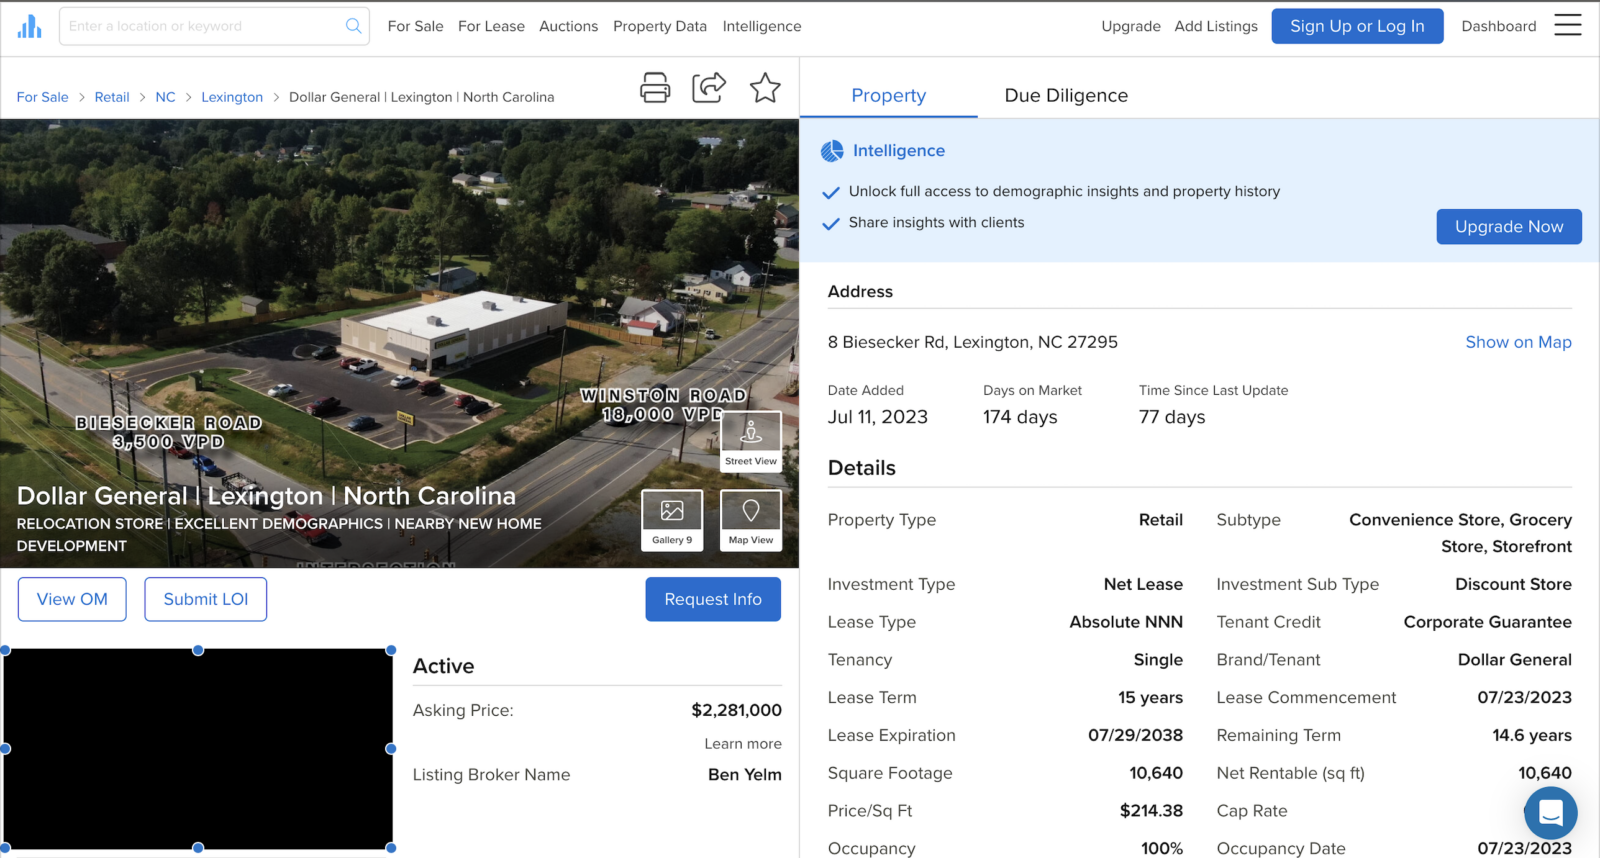This screenshot has height=858, width=1600.
Task: Go to Lexington breadcrumb
Action: [232, 97]
